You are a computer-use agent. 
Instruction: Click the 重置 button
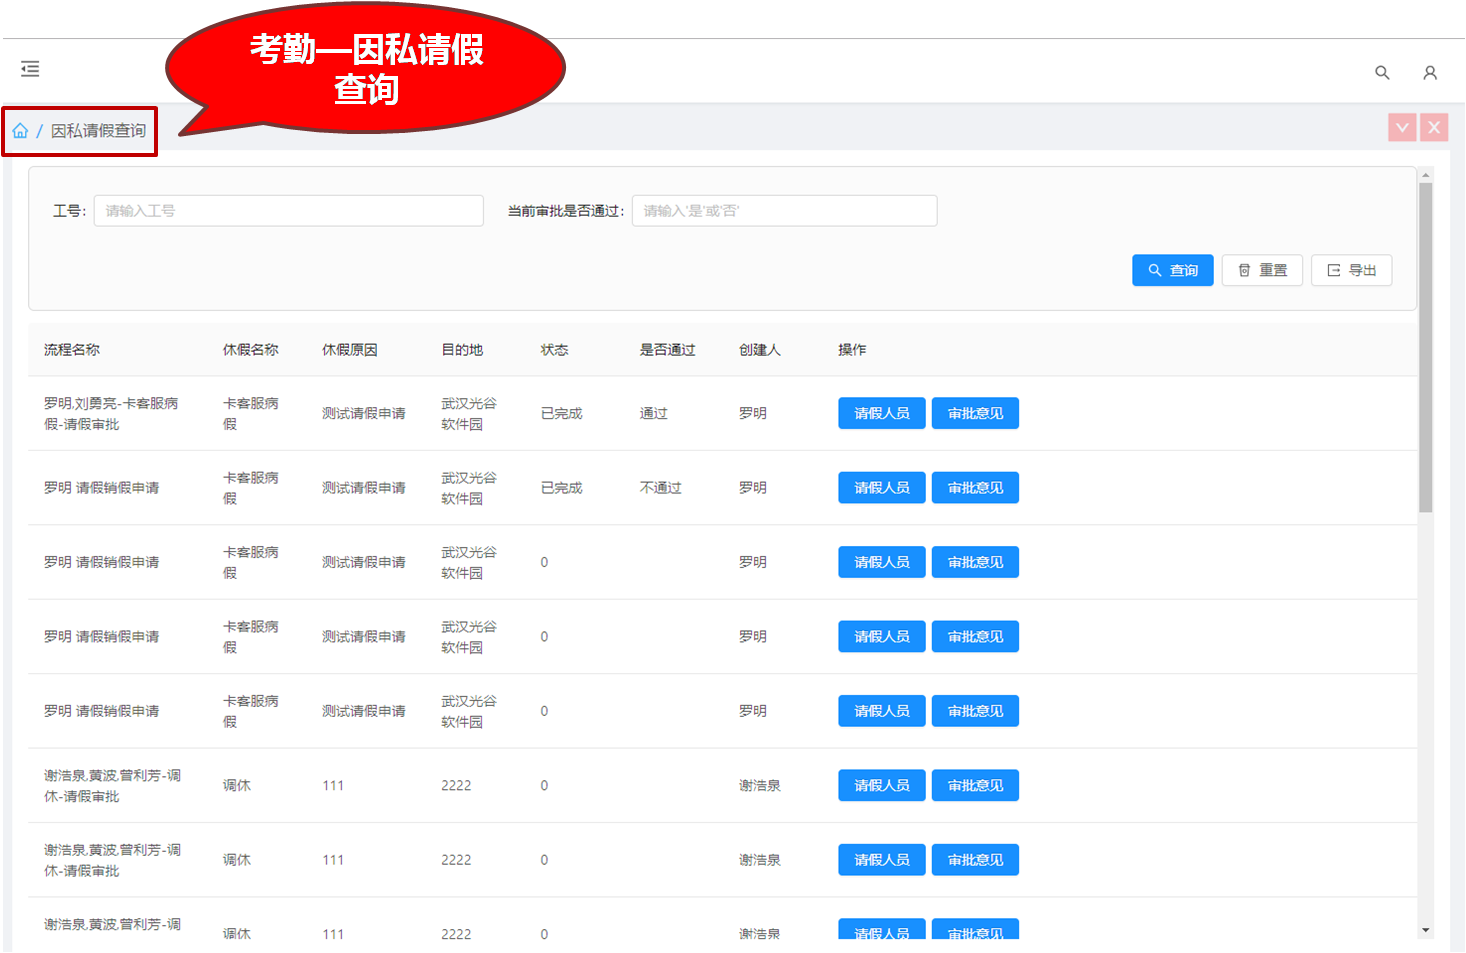1262,270
